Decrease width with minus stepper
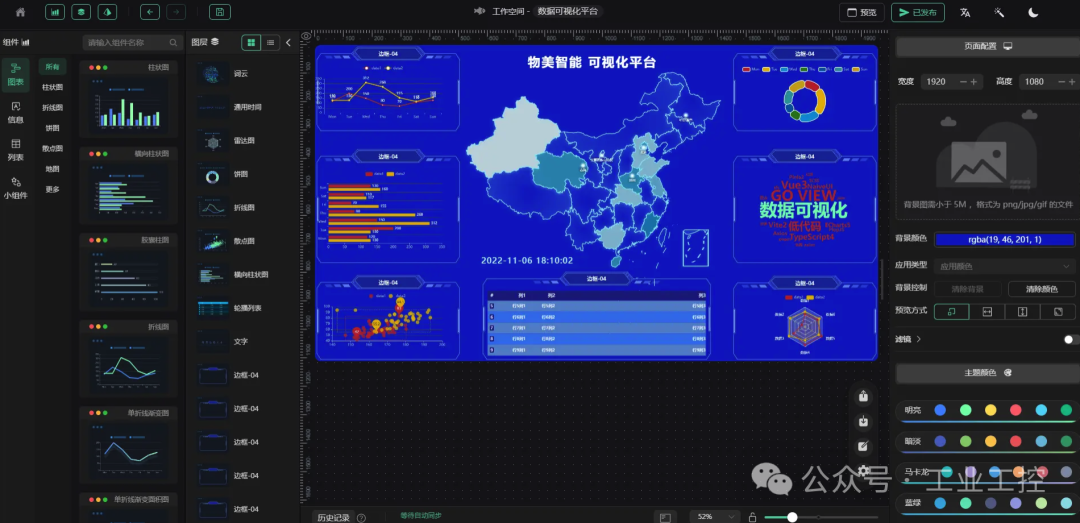This screenshot has width=1080, height=523. pos(964,81)
